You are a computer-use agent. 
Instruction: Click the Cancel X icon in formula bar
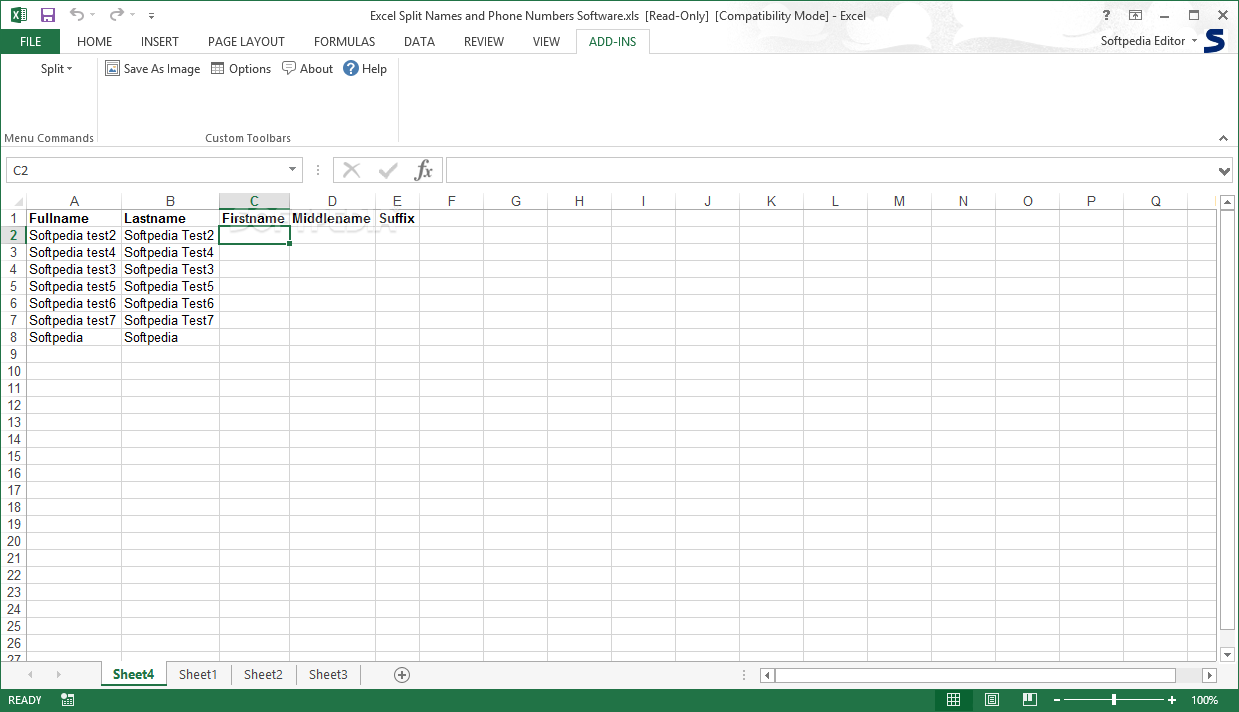click(x=351, y=170)
